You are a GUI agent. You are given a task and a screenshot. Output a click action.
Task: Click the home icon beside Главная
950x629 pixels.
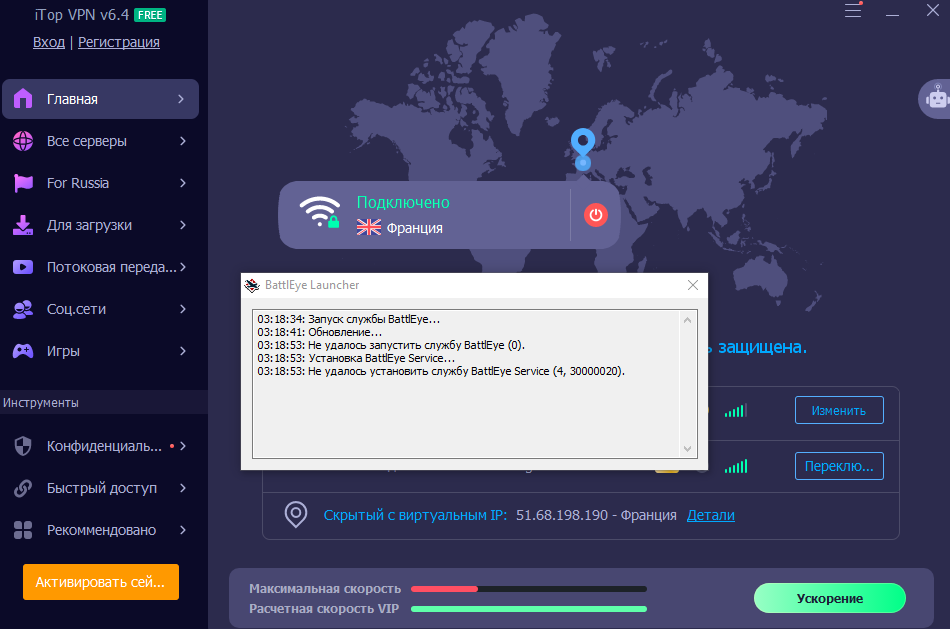23,99
